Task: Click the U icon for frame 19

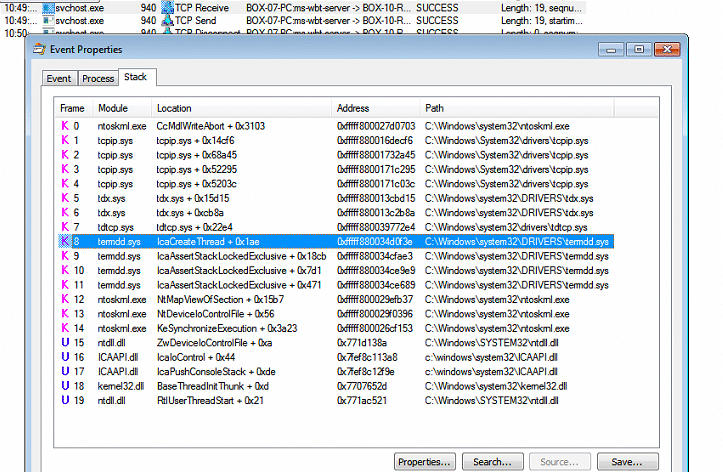Action: (64, 399)
